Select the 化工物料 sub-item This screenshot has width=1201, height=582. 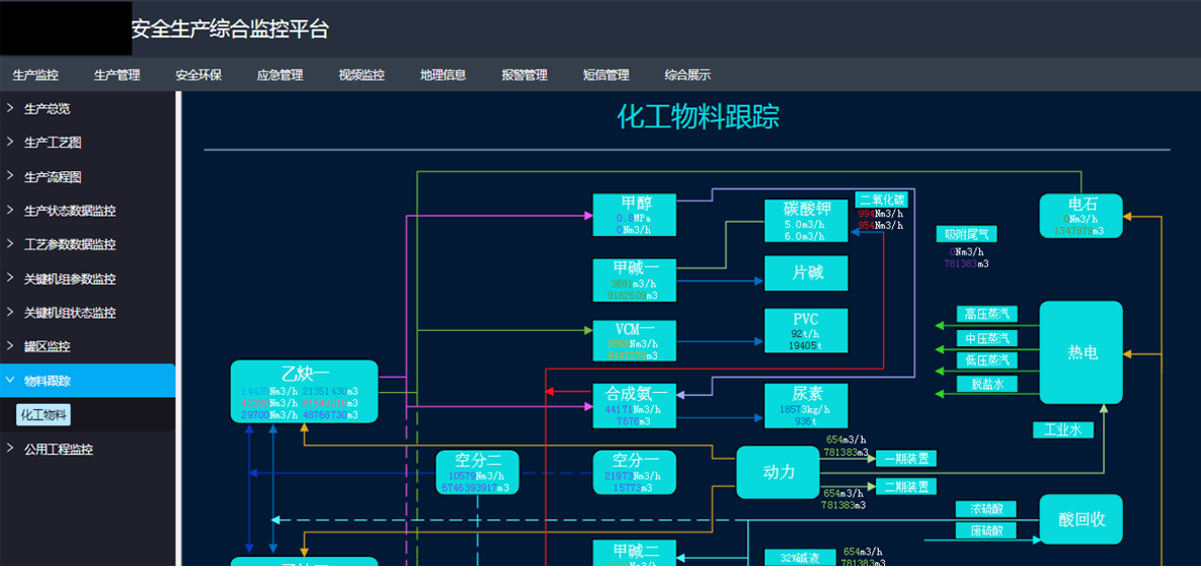click(x=44, y=415)
